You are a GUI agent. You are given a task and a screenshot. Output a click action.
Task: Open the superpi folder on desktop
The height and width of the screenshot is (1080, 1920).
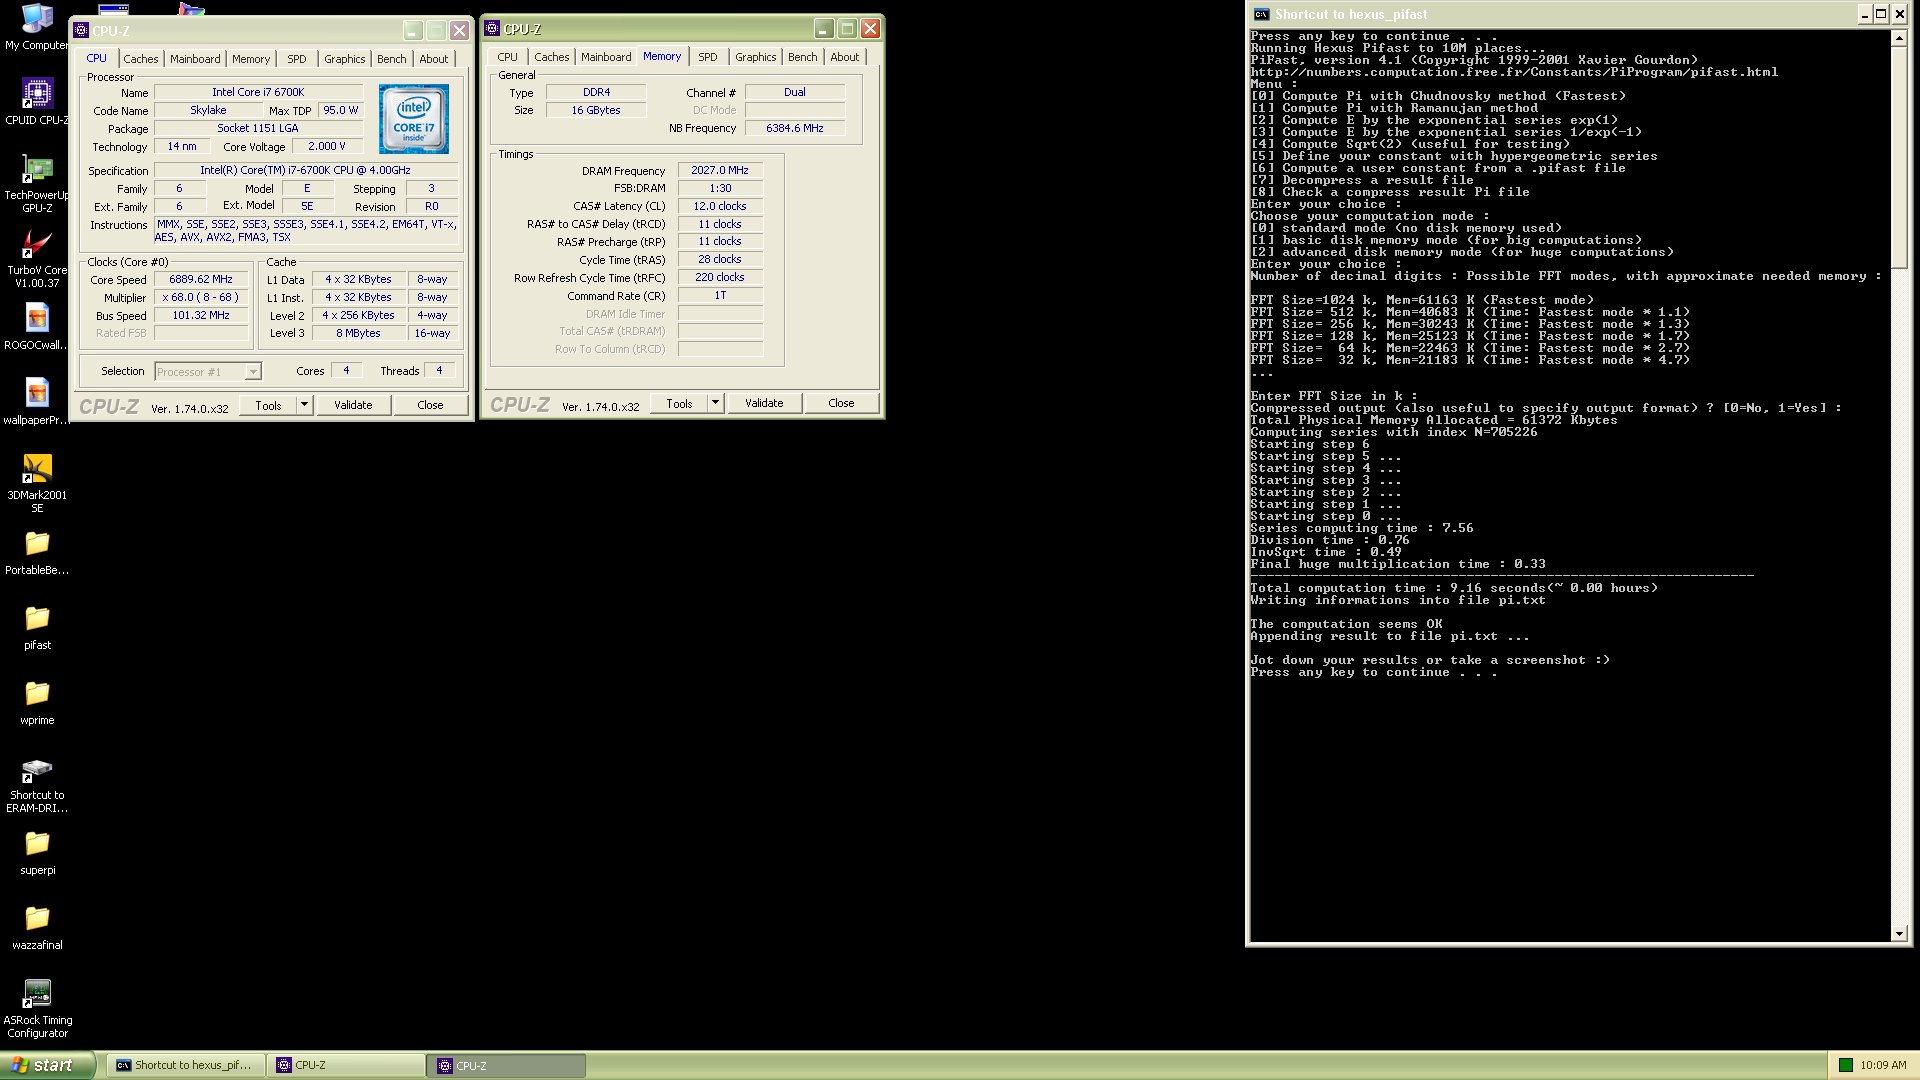pos(37,852)
